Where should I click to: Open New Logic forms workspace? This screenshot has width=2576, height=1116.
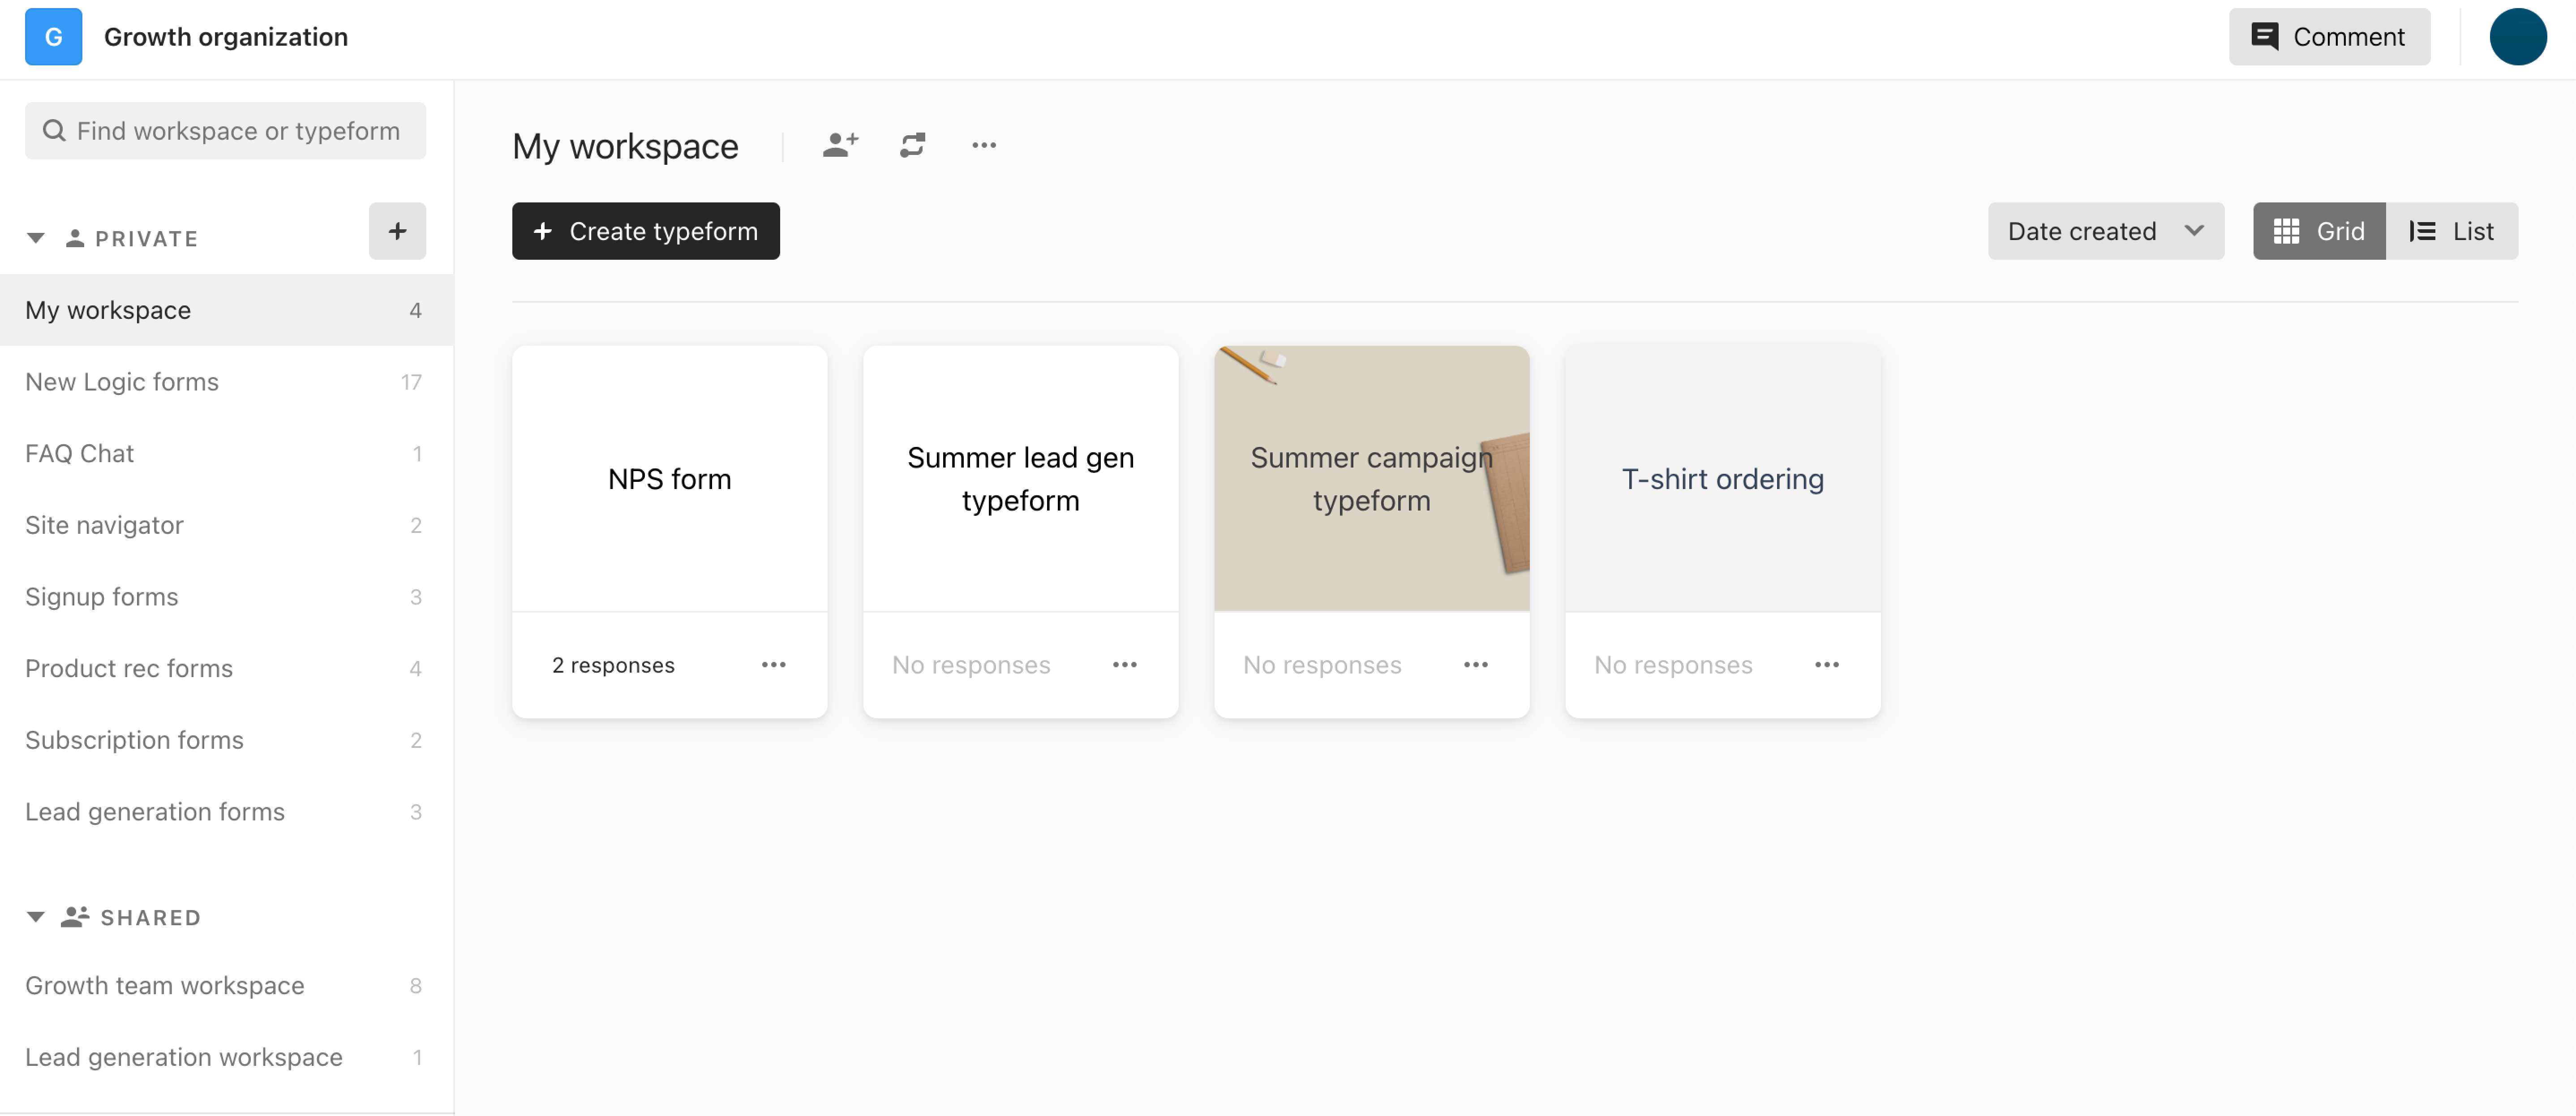(x=226, y=382)
